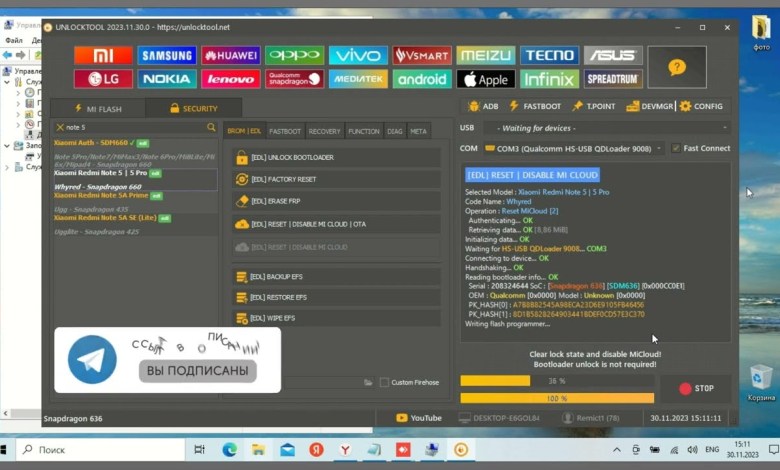780x470 pixels.
Task: Enable the Custom Firehose checkbox
Action: [x=385, y=382]
